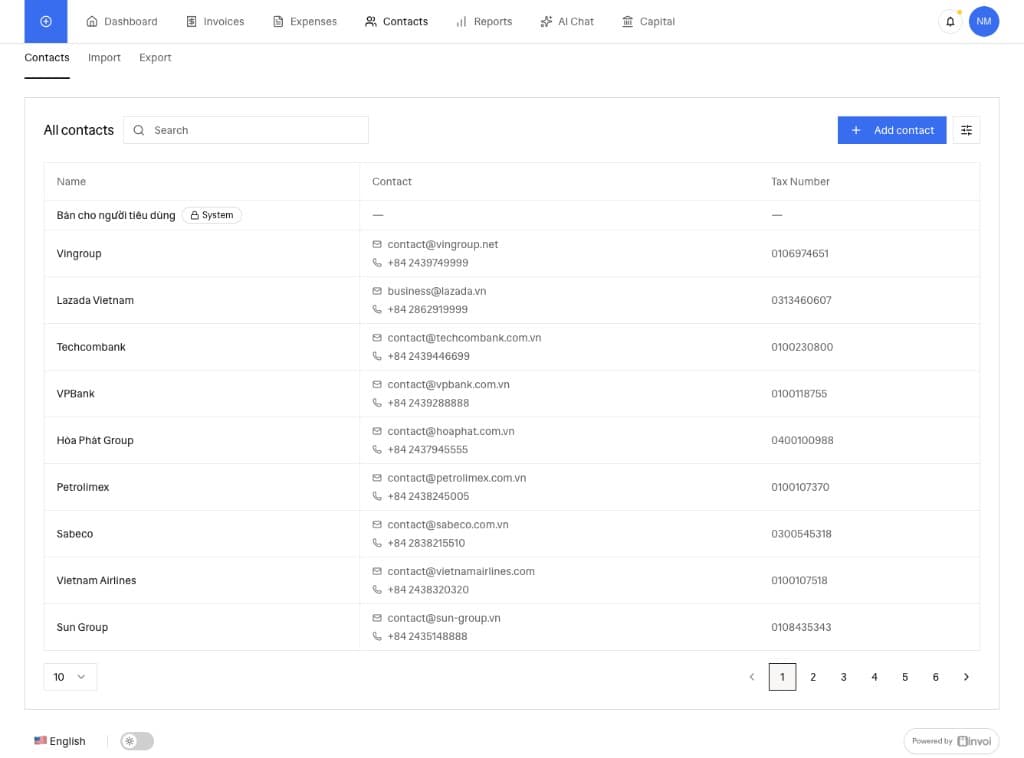Screen dimensions: 1024x758
Task: Click the lock System badge
Action: point(212,215)
